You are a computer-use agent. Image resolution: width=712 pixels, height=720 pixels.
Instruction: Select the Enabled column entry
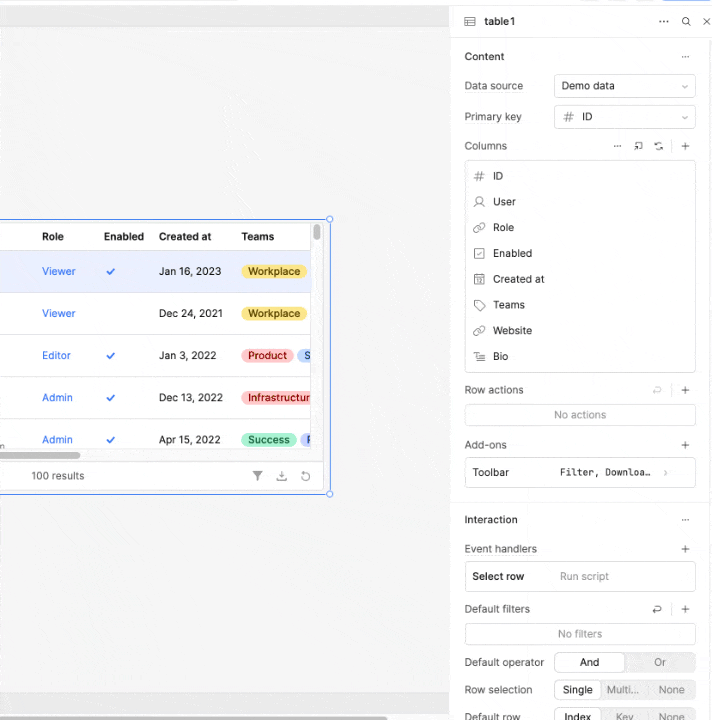[580, 253]
